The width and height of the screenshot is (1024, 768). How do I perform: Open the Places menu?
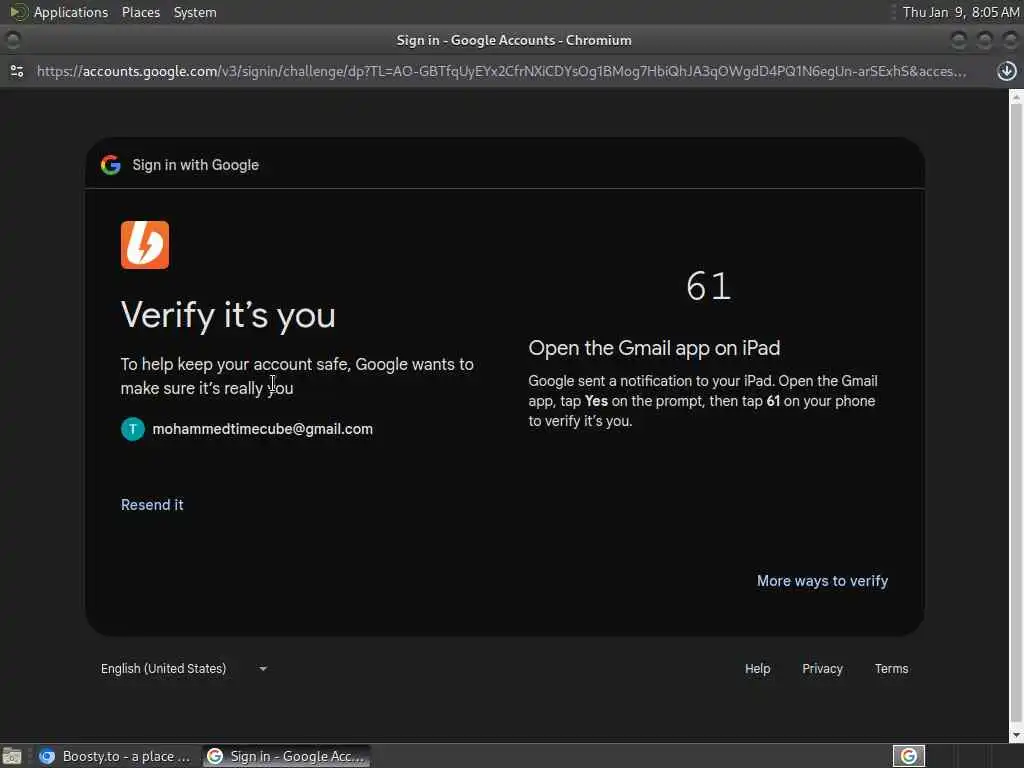tap(141, 12)
